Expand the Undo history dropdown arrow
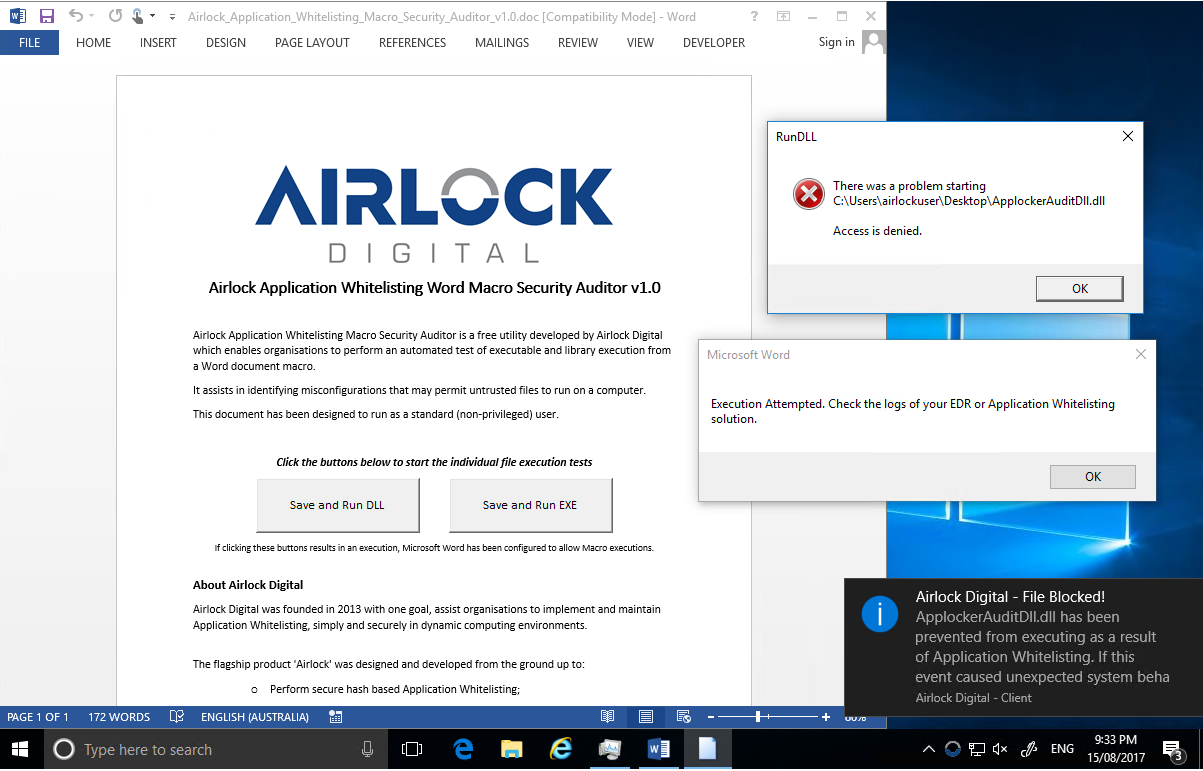 pyautogui.click(x=91, y=16)
